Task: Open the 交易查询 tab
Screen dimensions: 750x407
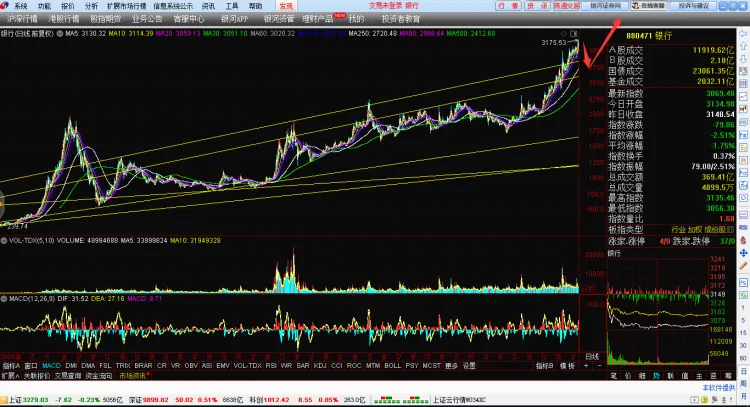Action: click(67, 376)
